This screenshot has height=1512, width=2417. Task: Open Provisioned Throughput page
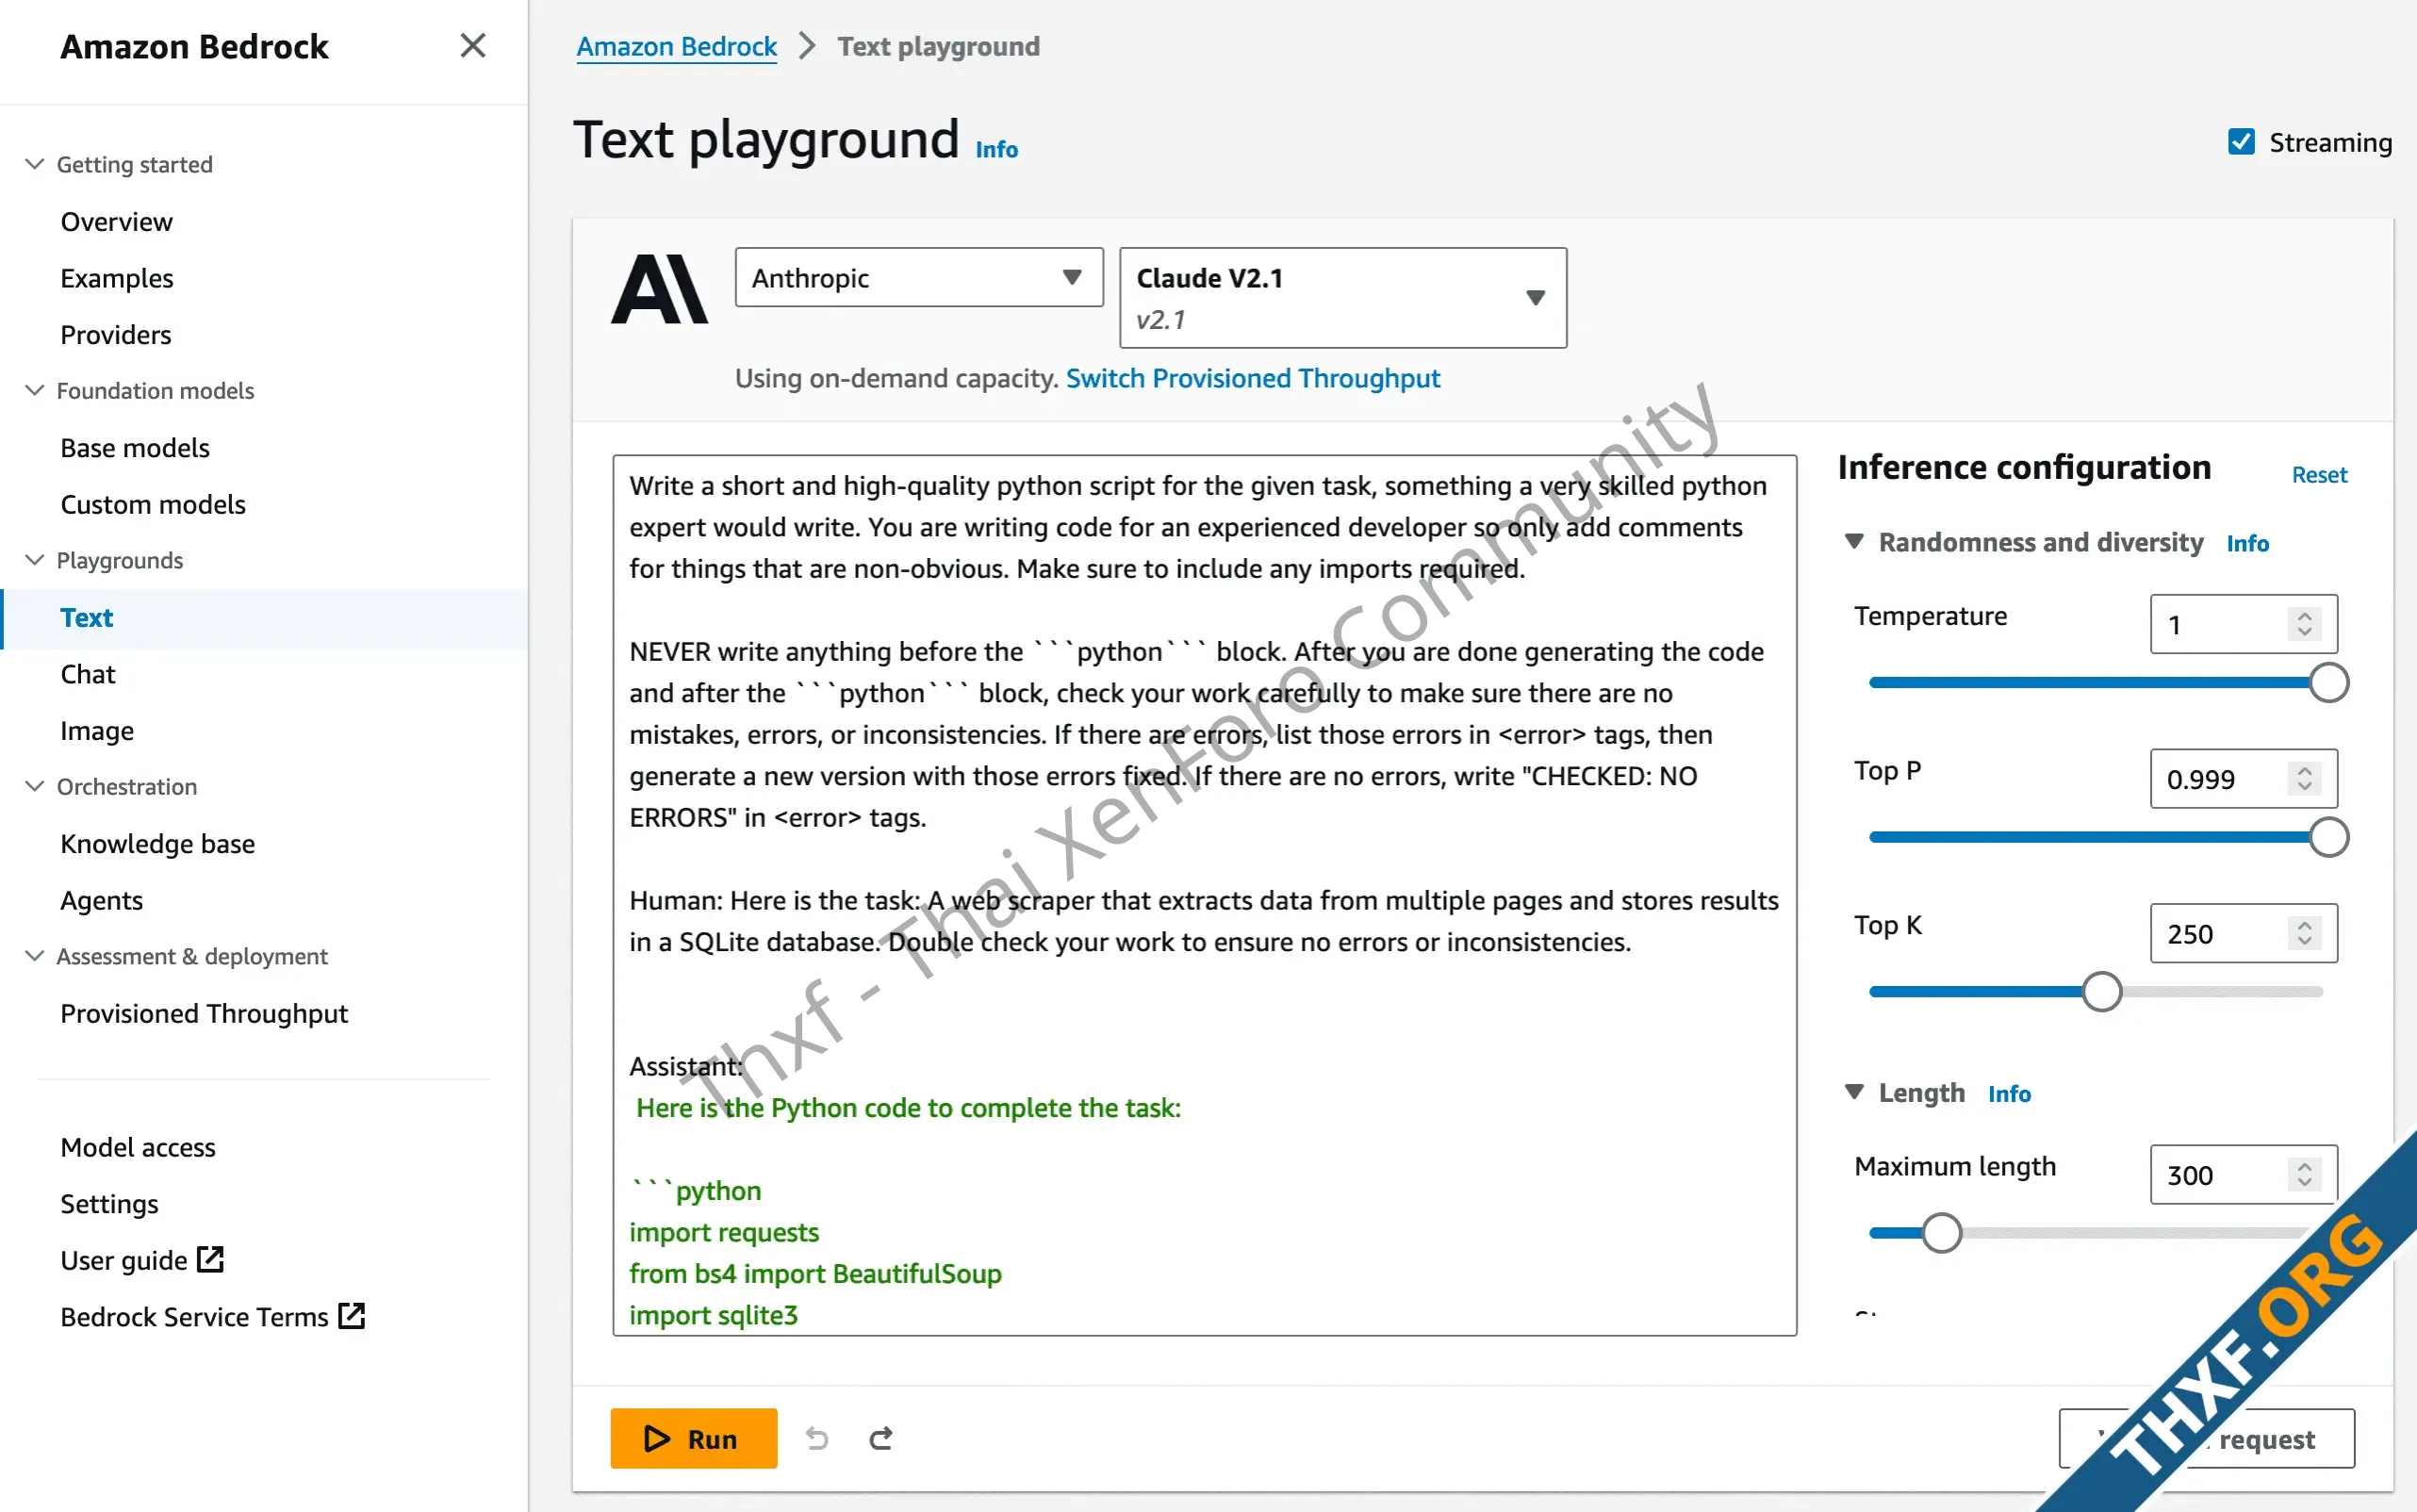click(204, 1013)
